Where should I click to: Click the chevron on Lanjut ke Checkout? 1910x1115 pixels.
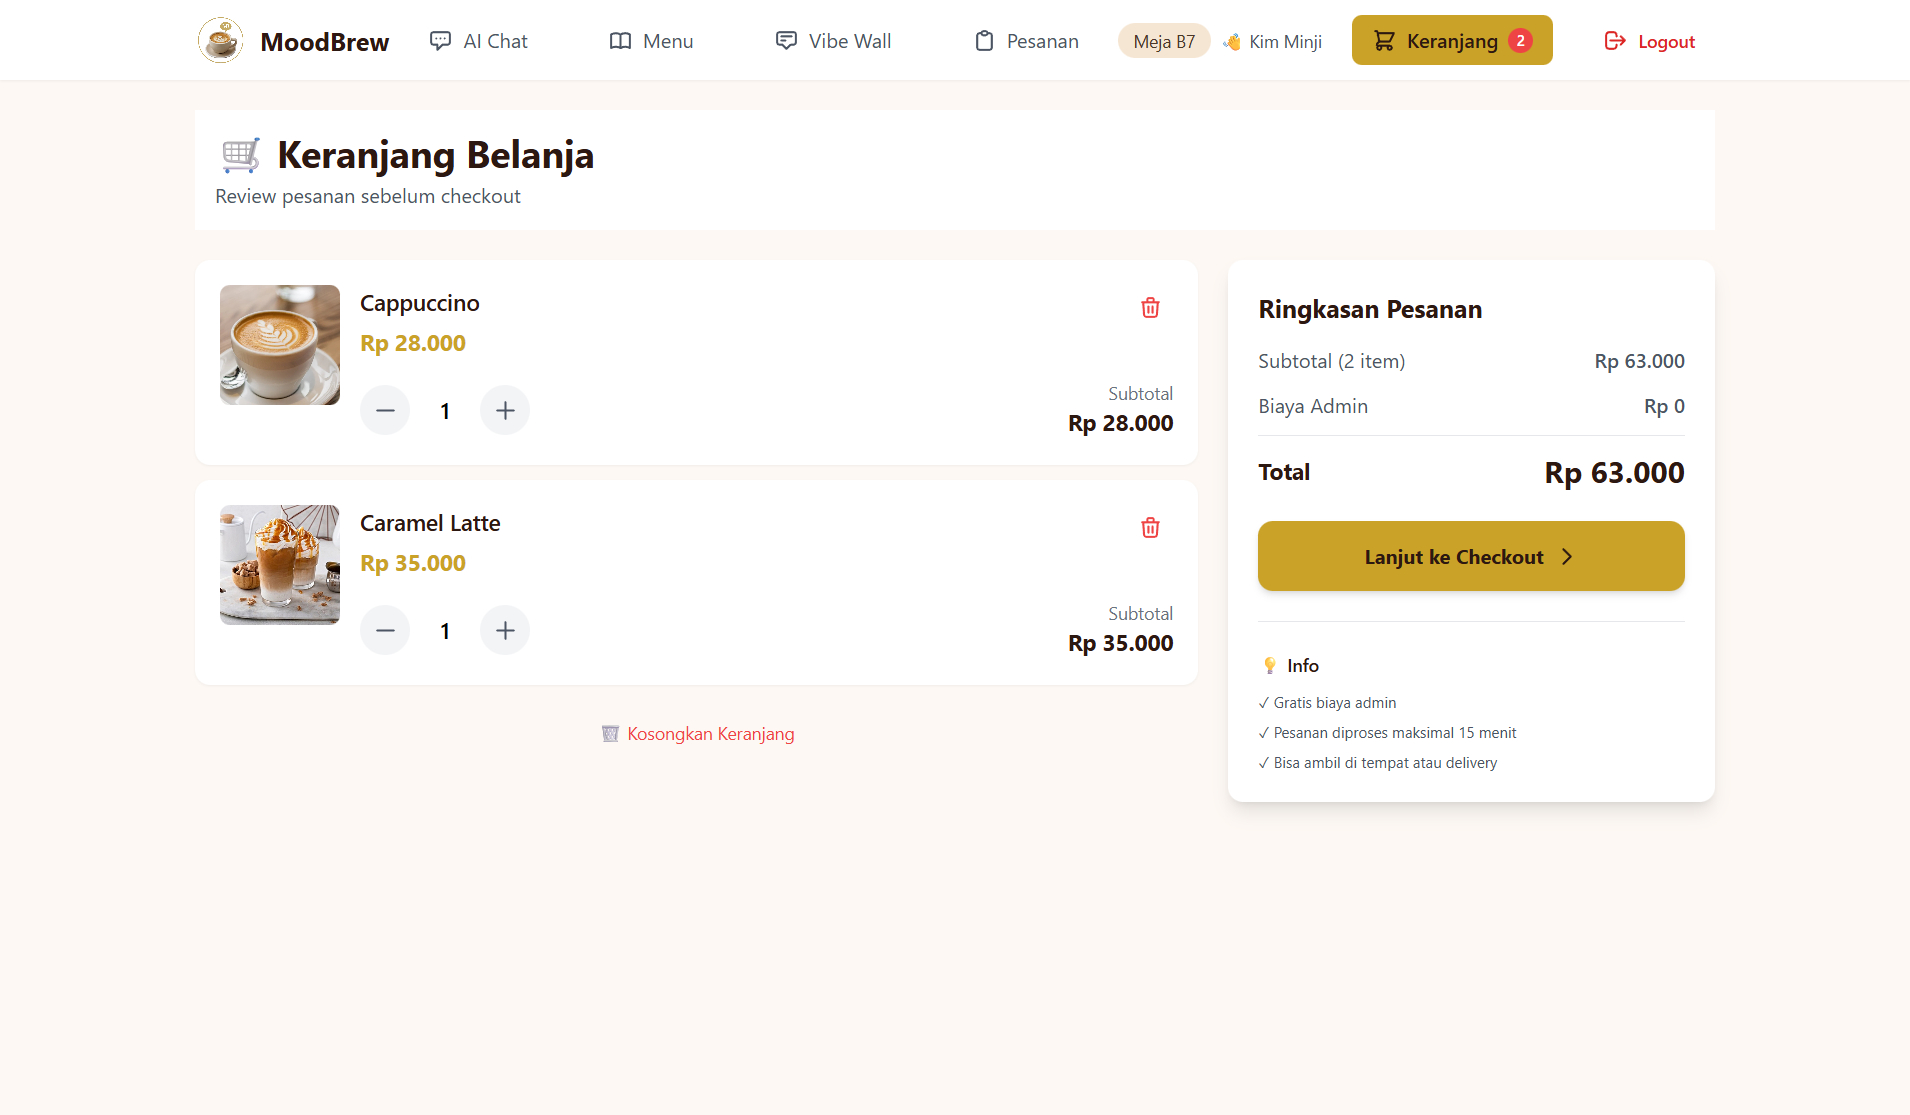coord(1566,556)
